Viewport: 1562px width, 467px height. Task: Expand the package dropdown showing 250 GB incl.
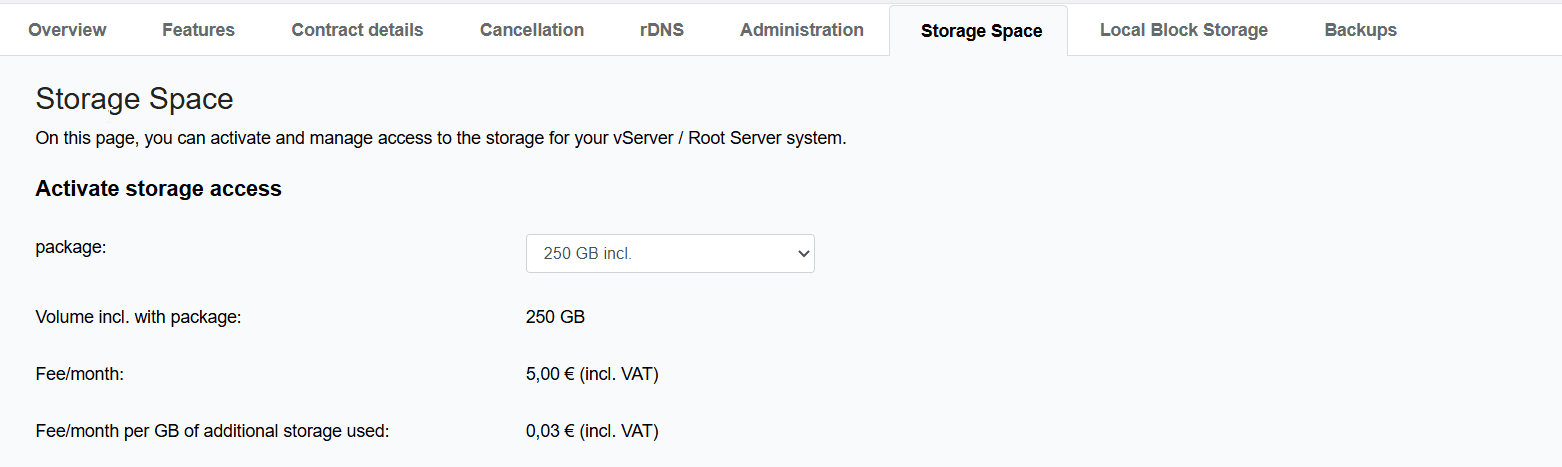[670, 254]
